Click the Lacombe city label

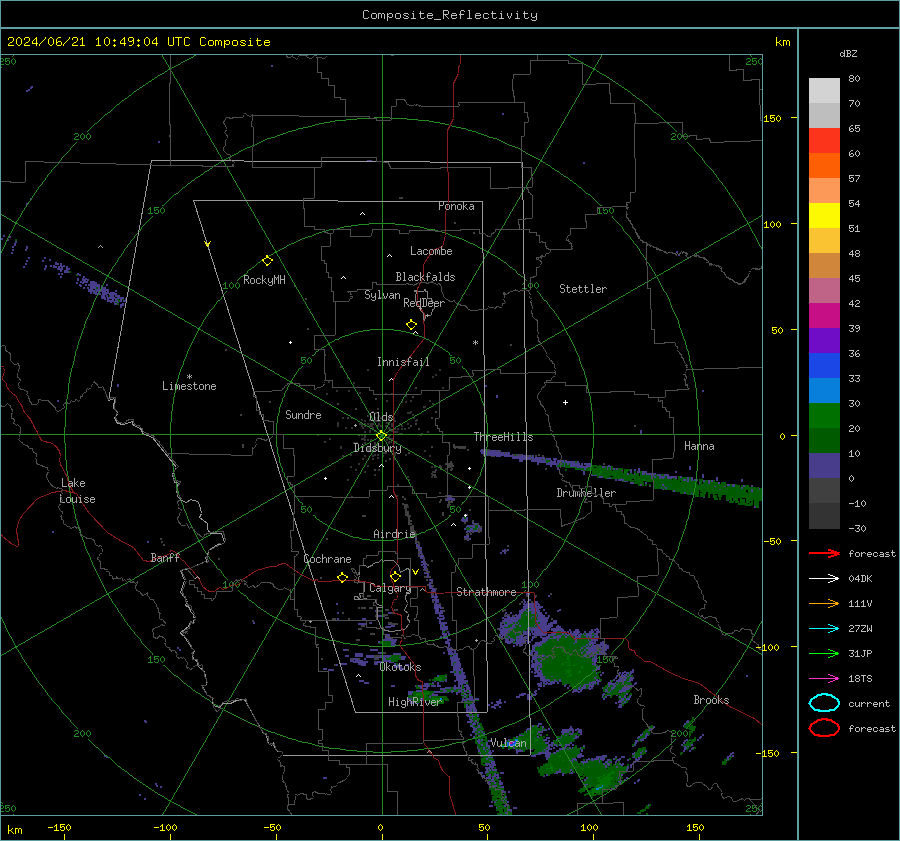point(431,251)
